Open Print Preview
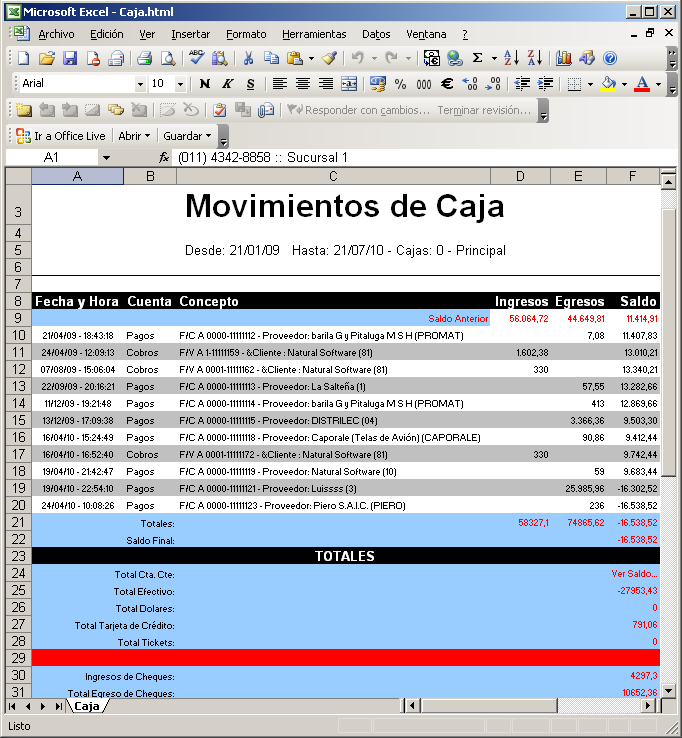Image resolution: width=682 pixels, height=738 pixels. pyautogui.click(x=168, y=58)
